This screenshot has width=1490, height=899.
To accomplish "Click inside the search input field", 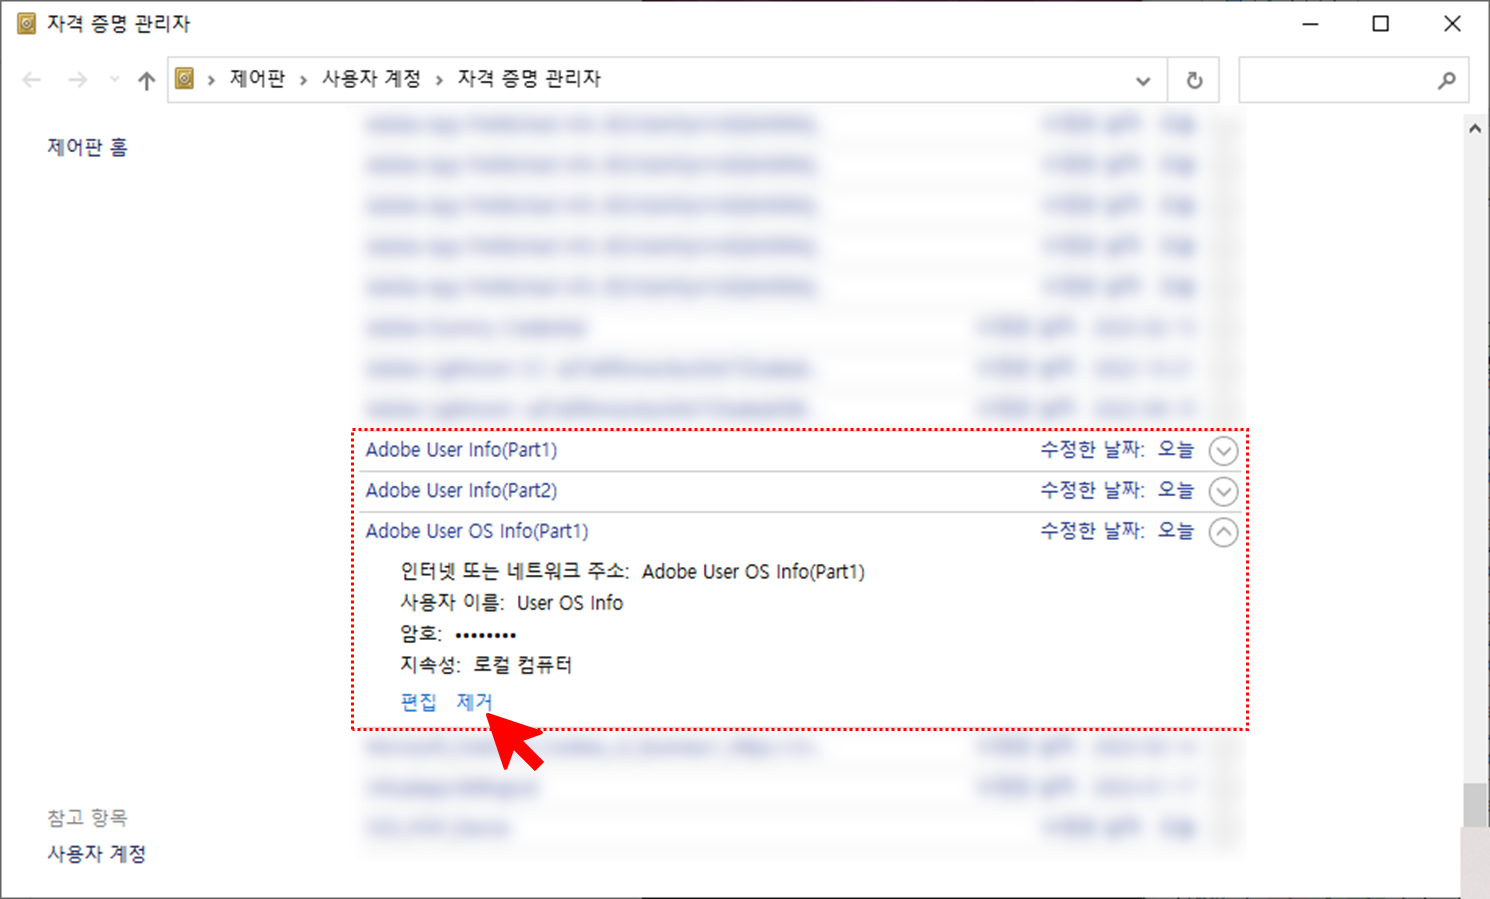I will [x=1340, y=80].
